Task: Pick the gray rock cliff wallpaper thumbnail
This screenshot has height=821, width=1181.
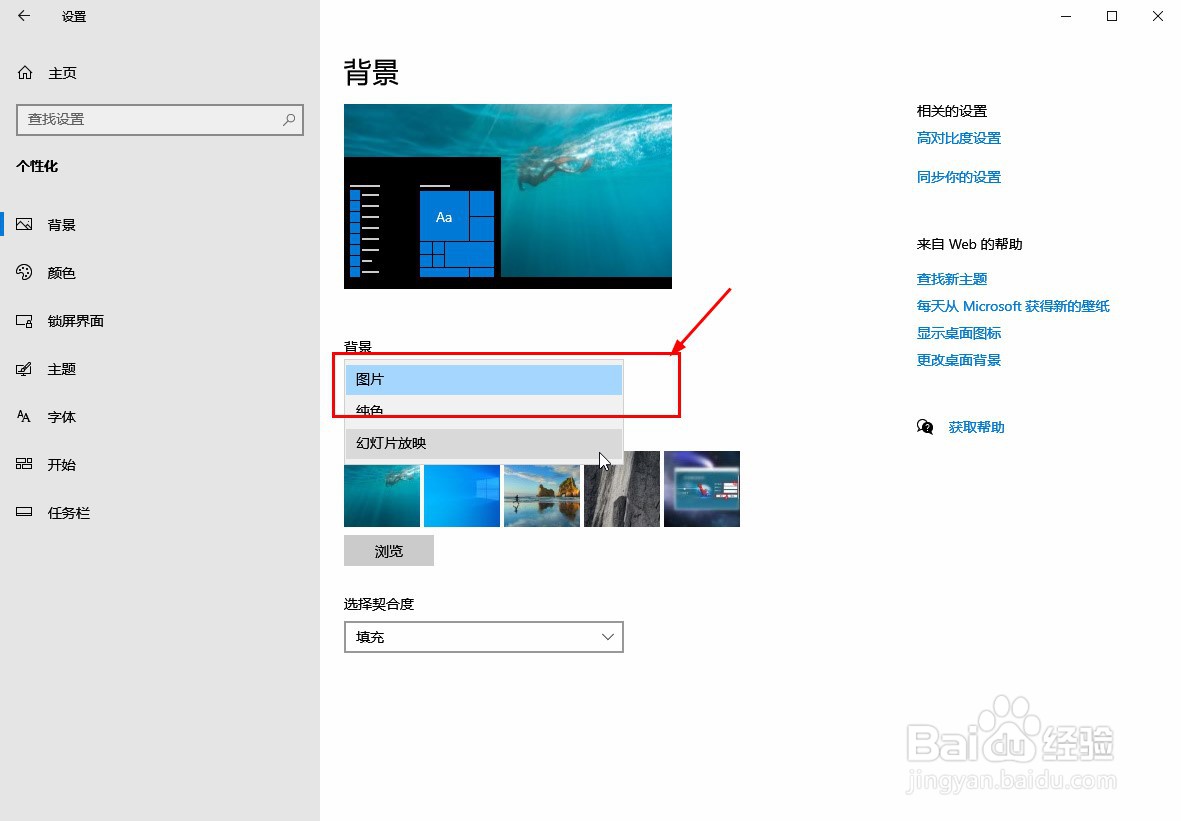Action: pyautogui.click(x=621, y=489)
